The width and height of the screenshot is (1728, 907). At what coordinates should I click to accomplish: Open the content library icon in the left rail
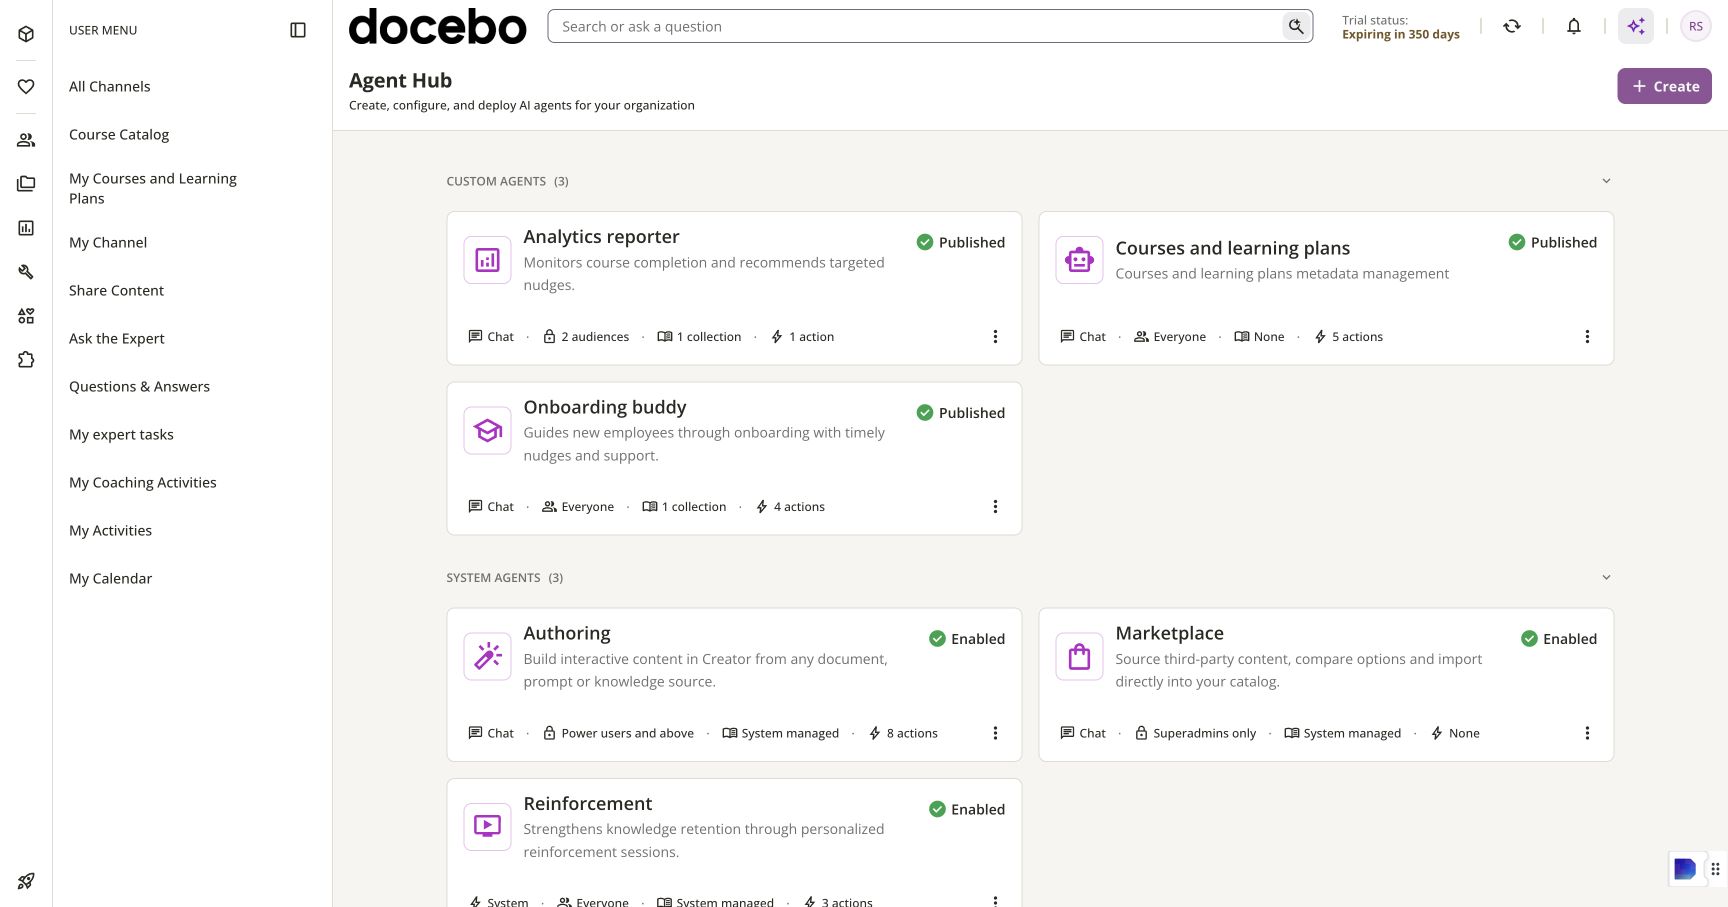point(26,184)
